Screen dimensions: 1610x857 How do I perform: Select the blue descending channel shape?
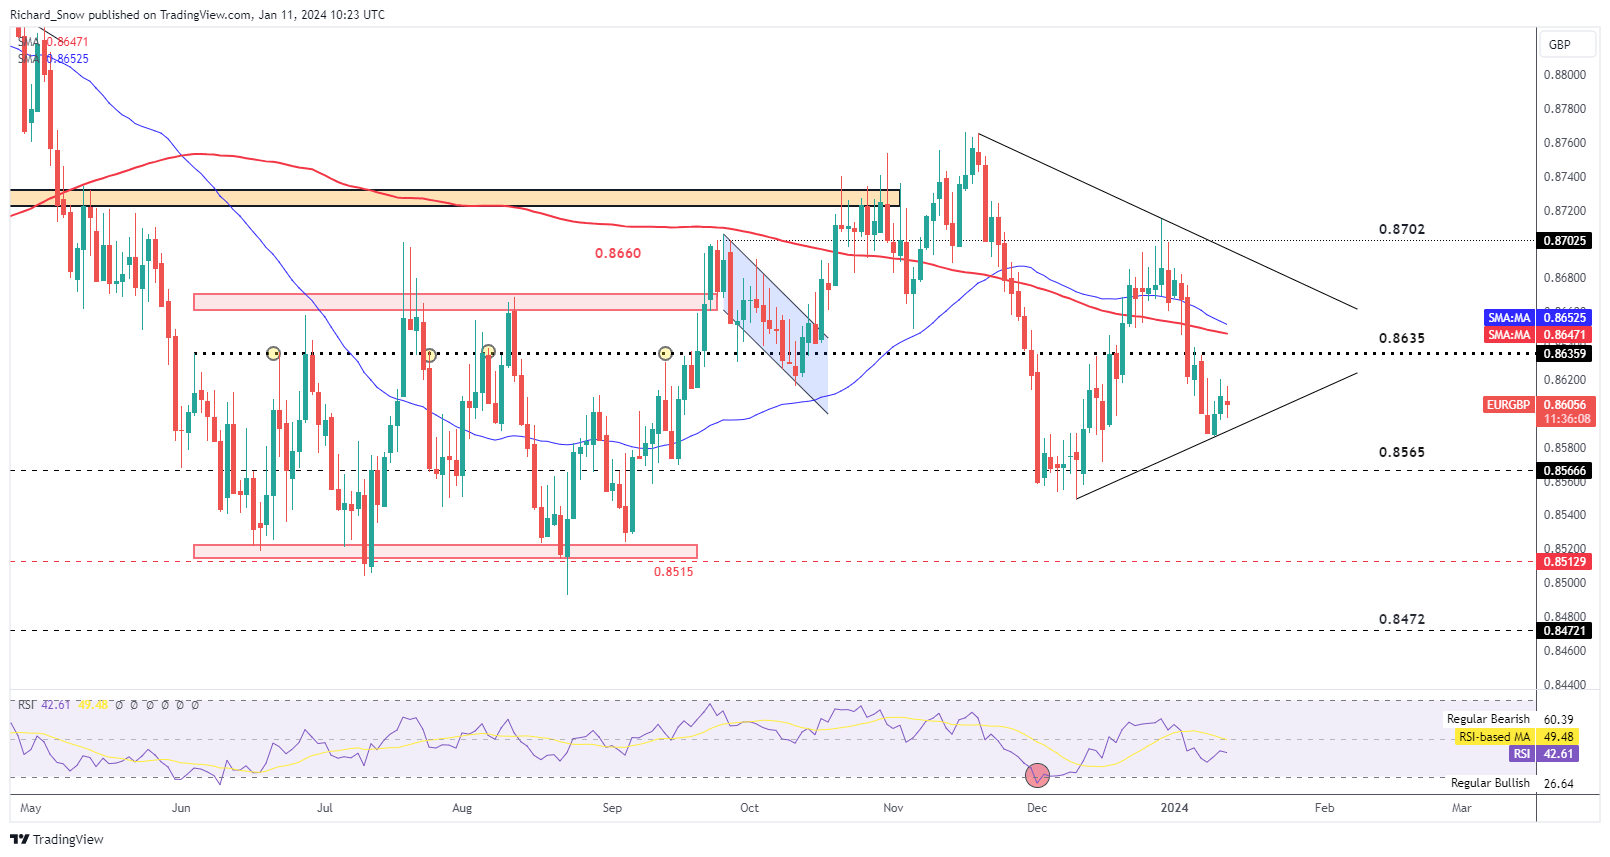[x=776, y=323]
